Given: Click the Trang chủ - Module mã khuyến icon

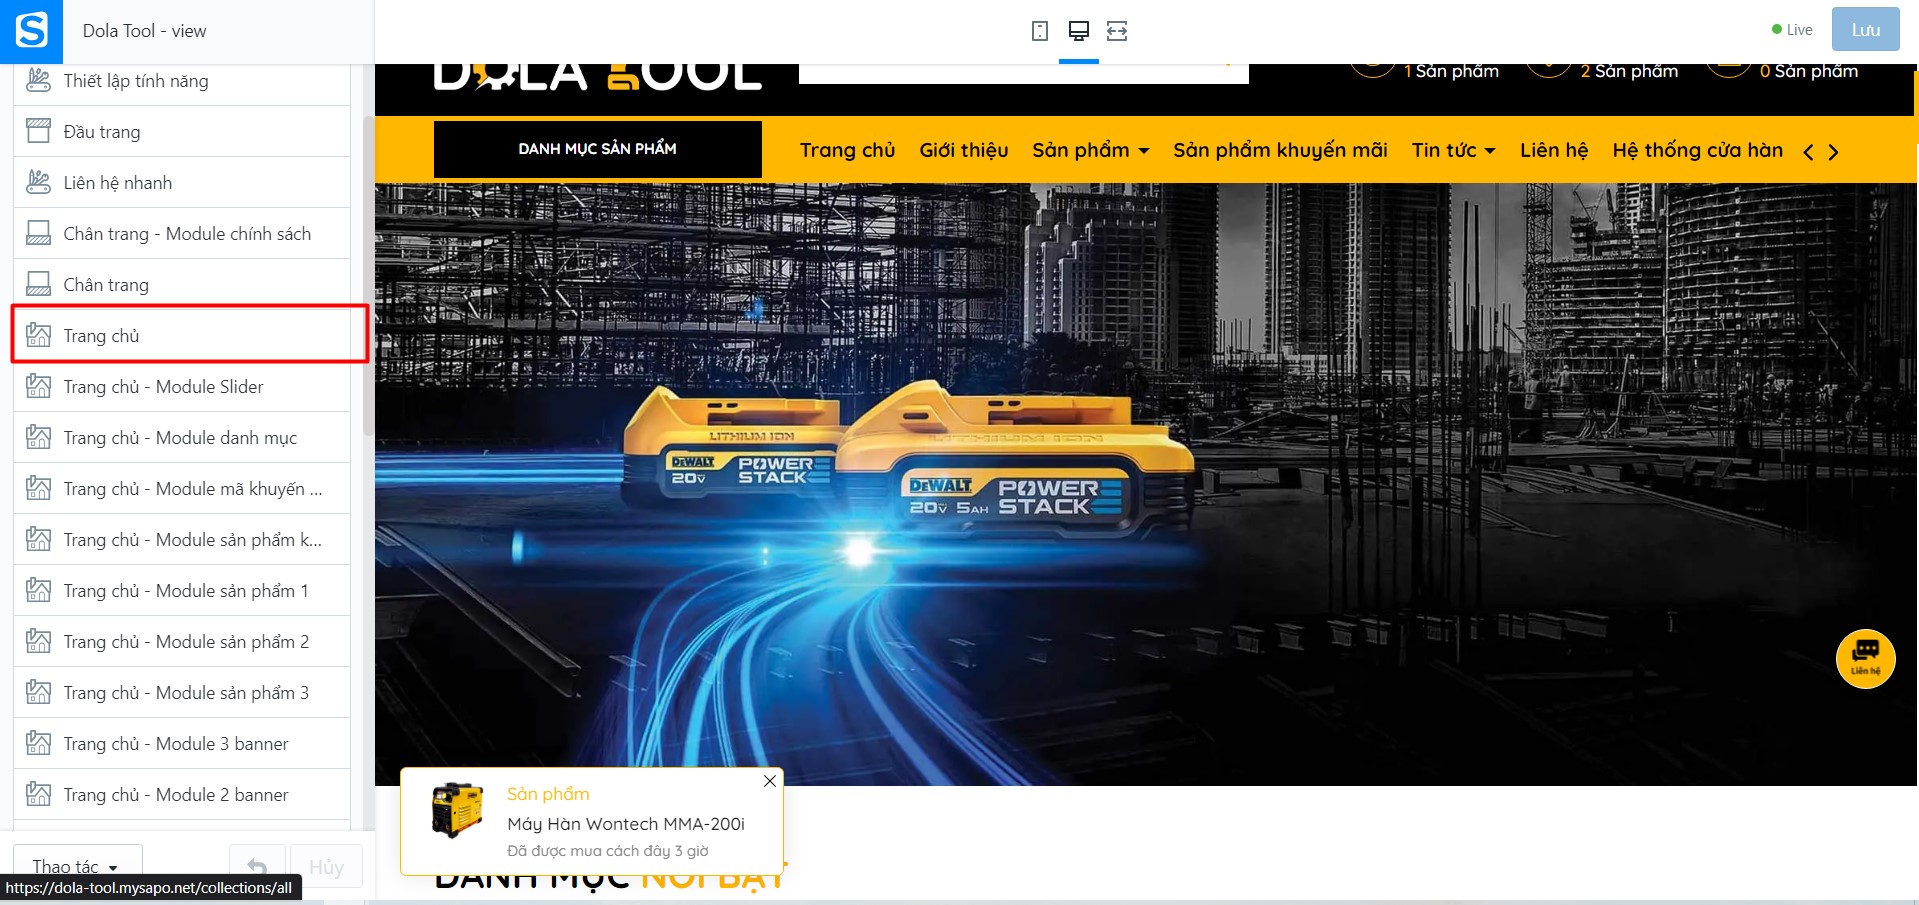Looking at the screenshot, I should 38,488.
